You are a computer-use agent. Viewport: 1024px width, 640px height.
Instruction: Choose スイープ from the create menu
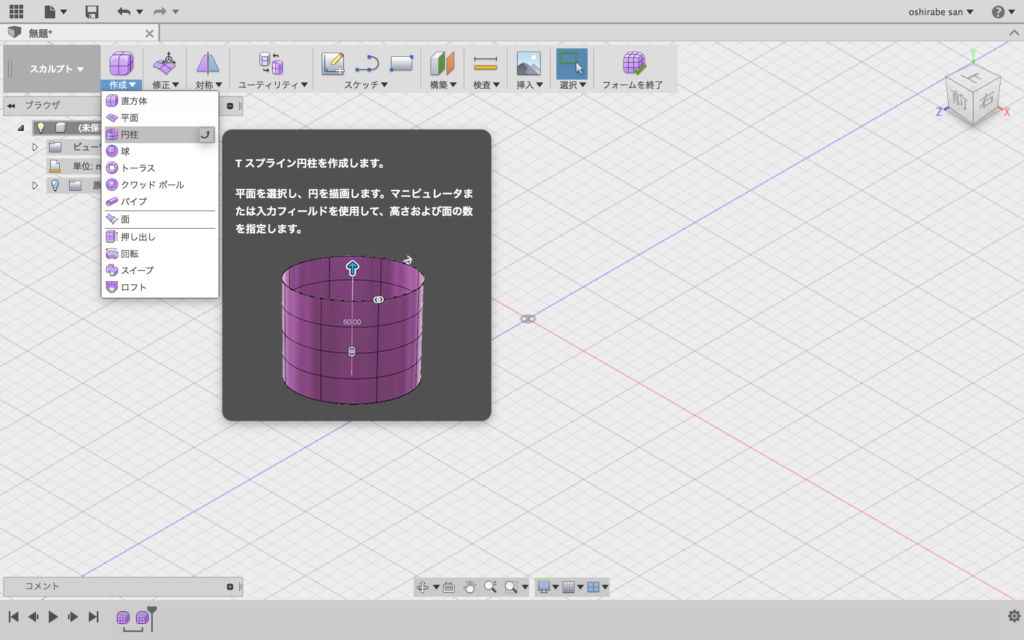click(160, 270)
